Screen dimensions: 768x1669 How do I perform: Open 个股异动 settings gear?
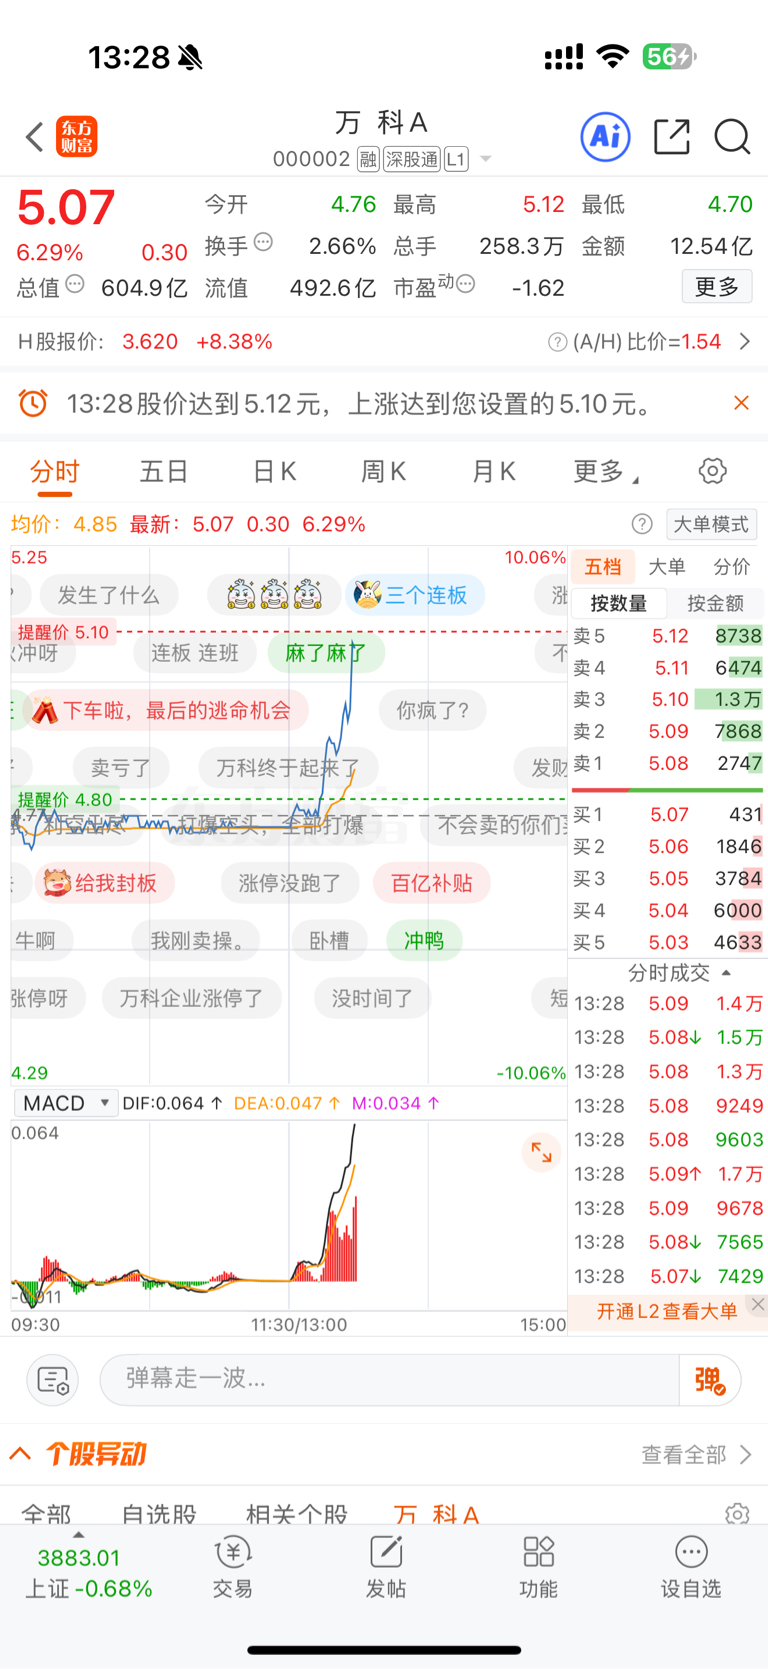point(737,1513)
